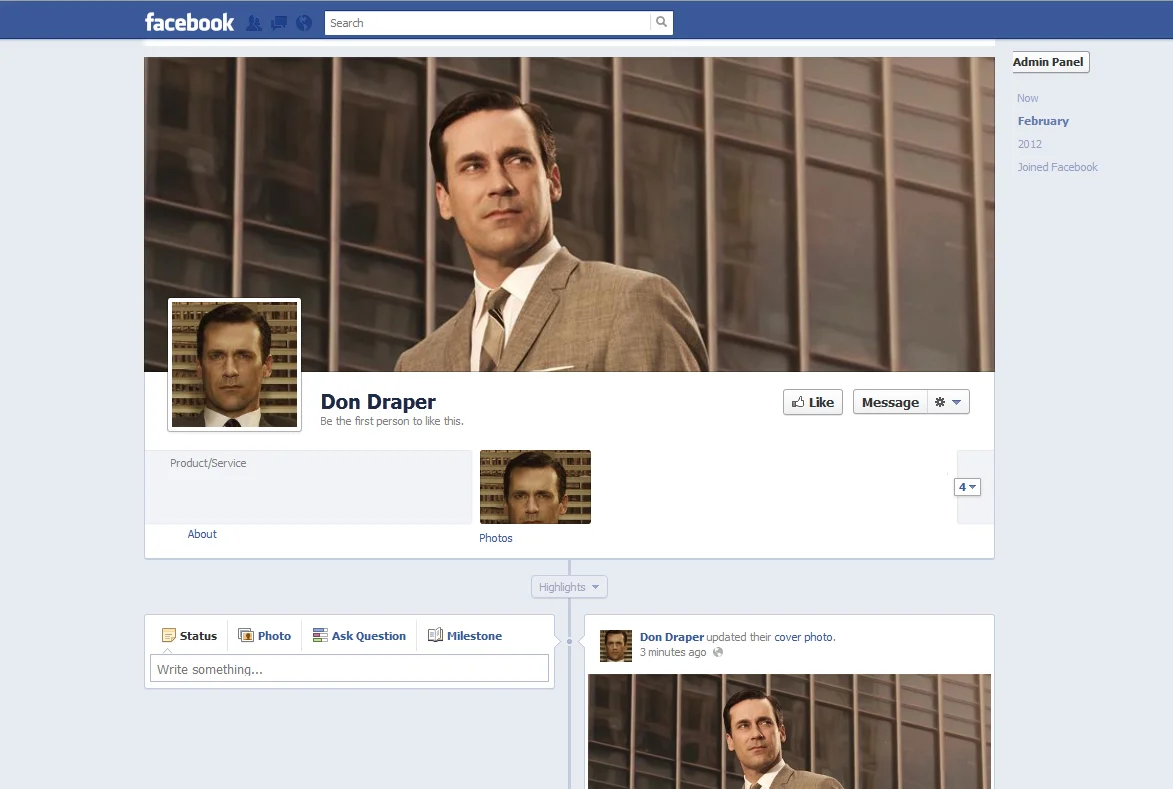Click the Message button
1173x789 pixels.
[x=889, y=402]
